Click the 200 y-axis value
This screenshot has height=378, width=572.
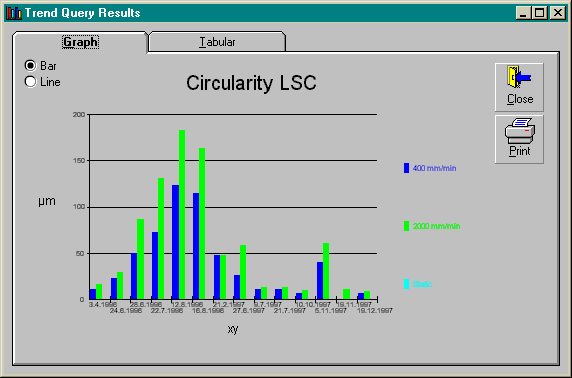[x=79, y=115]
